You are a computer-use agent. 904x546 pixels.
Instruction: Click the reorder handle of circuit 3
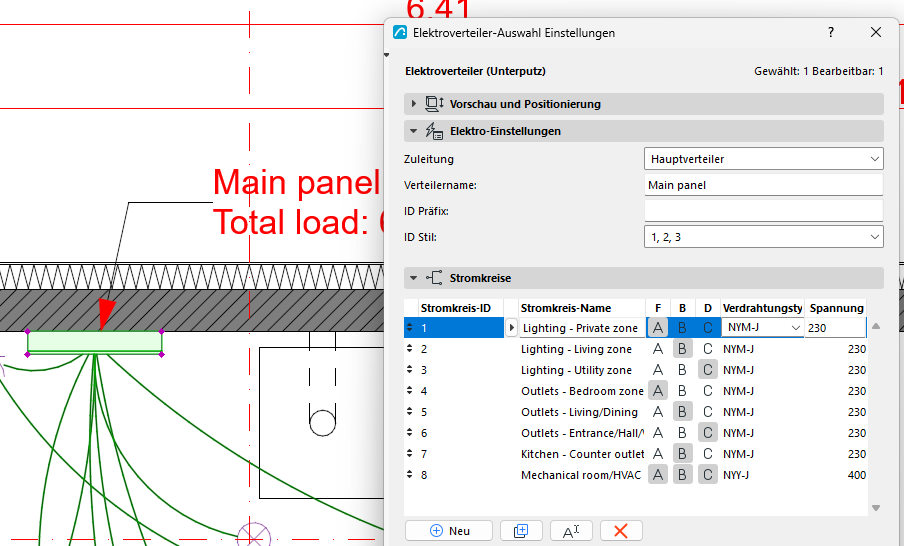pyautogui.click(x=409, y=369)
